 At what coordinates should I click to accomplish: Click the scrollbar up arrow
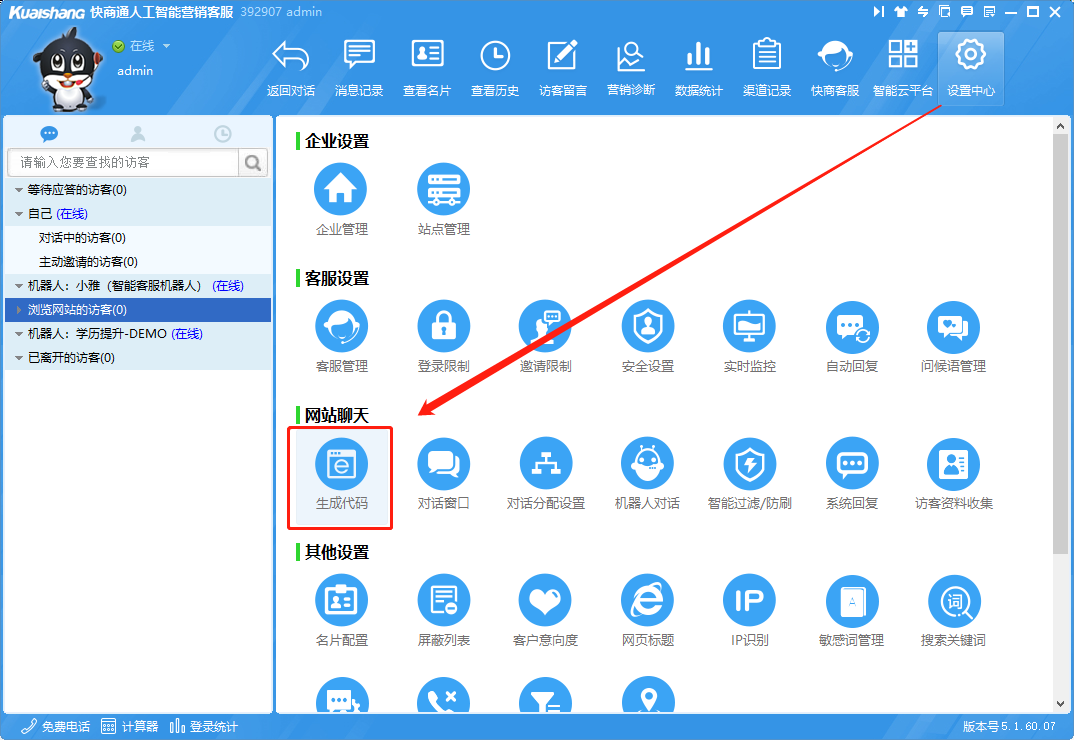pos(1060,126)
